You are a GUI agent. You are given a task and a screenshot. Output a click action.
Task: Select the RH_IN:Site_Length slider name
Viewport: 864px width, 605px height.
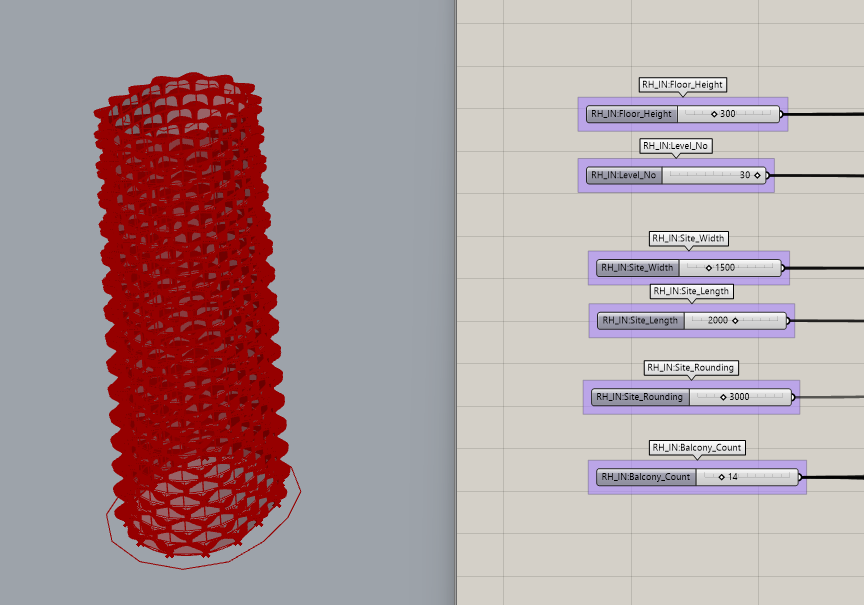pos(640,320)
